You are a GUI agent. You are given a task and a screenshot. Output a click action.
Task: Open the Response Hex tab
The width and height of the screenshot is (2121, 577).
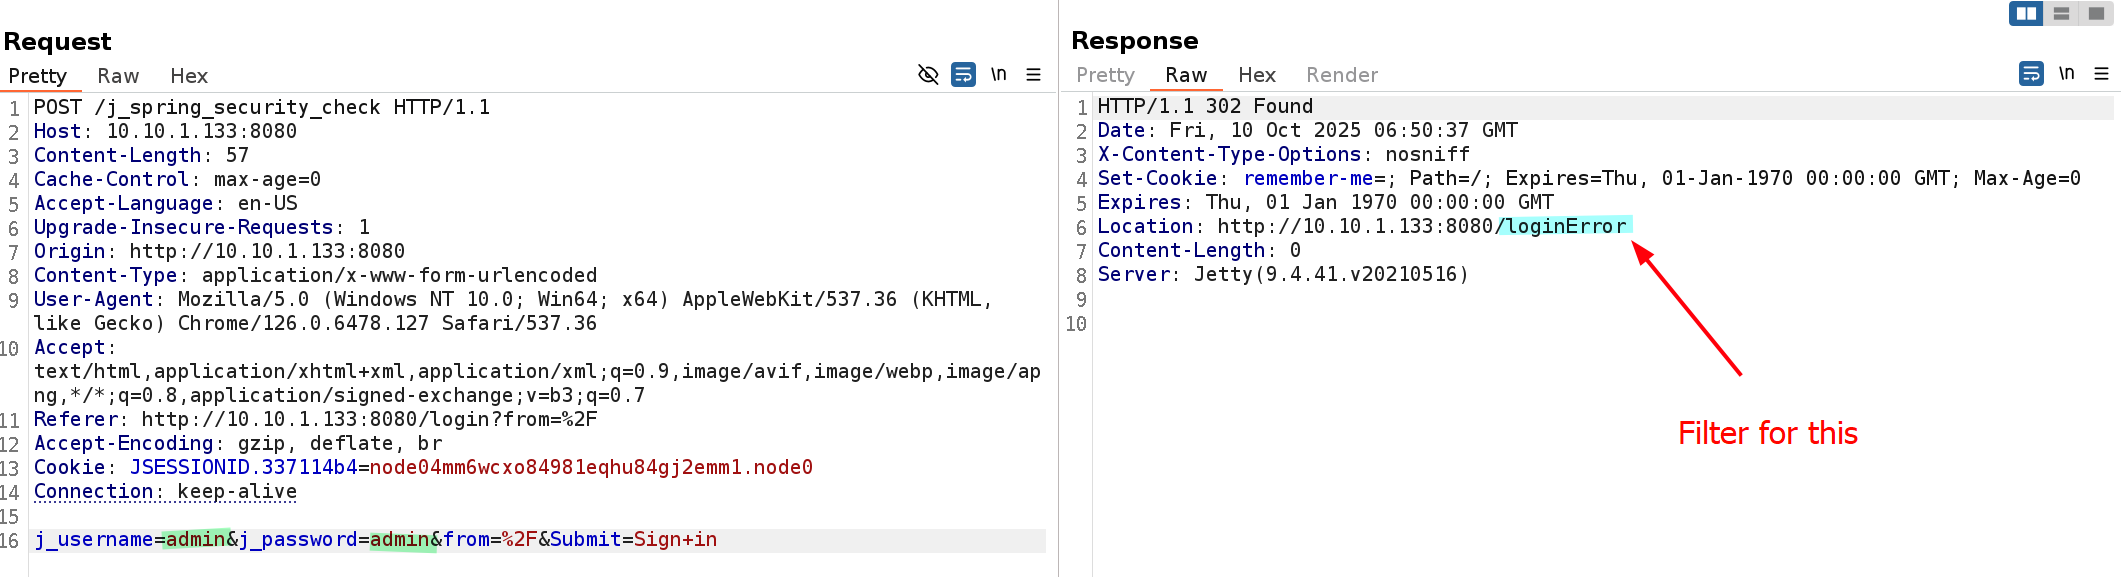[x=1256, y=75]
